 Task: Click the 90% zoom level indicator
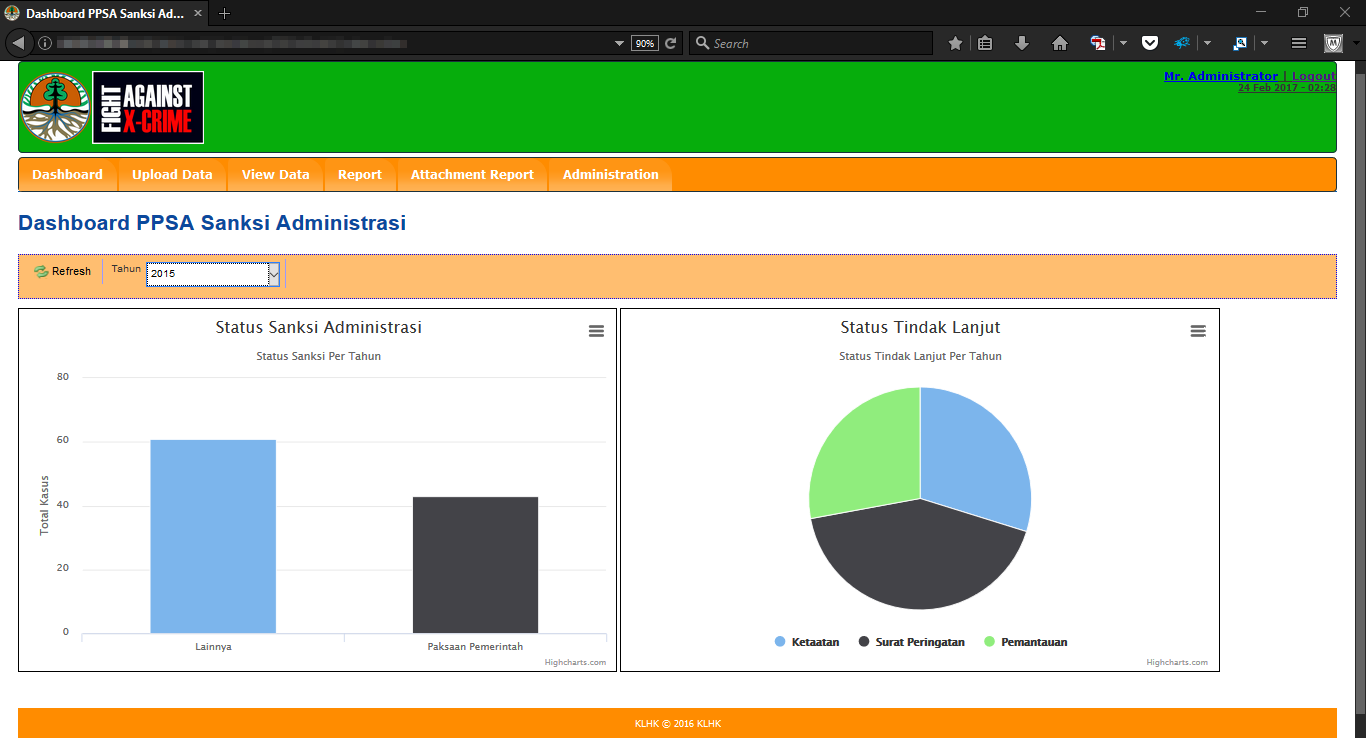[645, 43]
